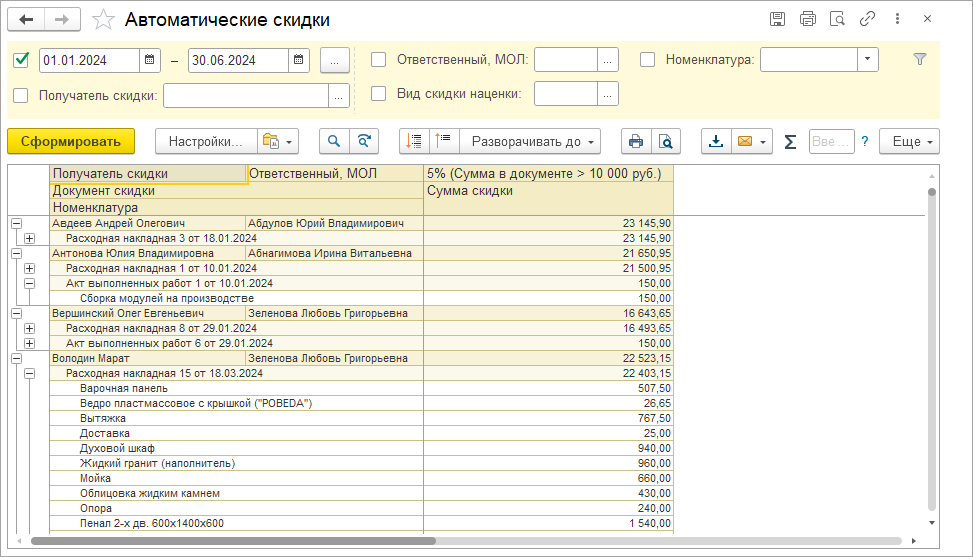The image size is (973, 557).
Task: Open the Номенклатура dropdown list
Action: [x=866, y=60]
